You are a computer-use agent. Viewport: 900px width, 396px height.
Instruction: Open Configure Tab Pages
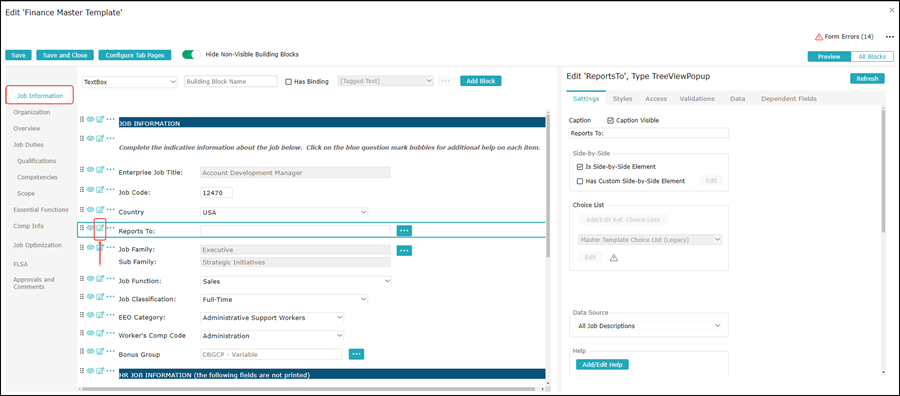135,55
